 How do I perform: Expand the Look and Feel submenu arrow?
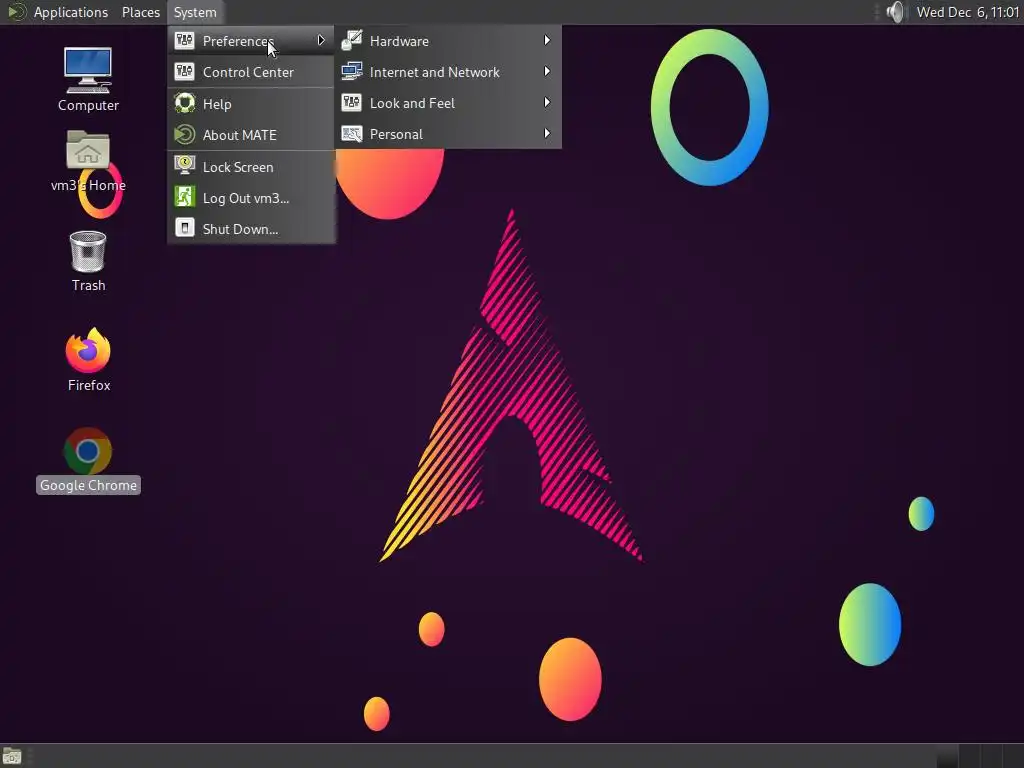point(547,103)
